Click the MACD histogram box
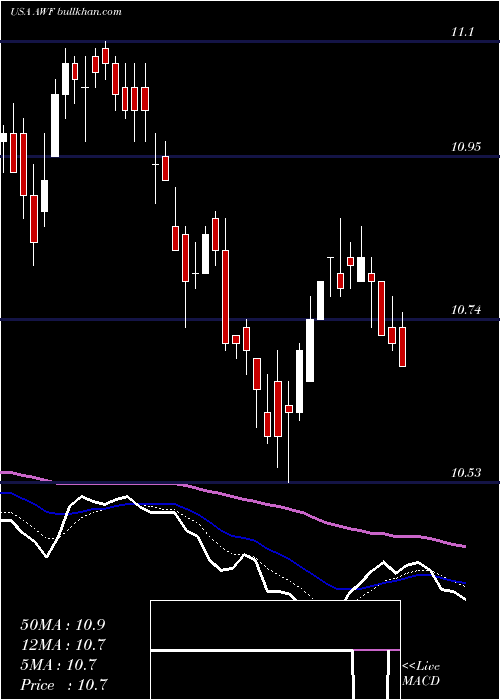Screen dimensions: 500x700 275,650
